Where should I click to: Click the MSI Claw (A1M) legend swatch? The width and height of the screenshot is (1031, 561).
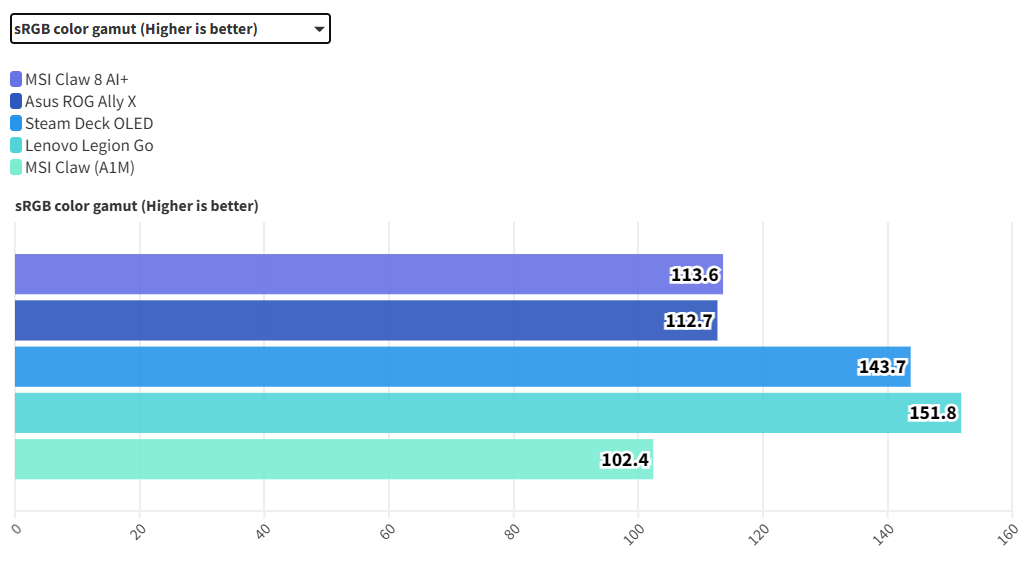16,167
